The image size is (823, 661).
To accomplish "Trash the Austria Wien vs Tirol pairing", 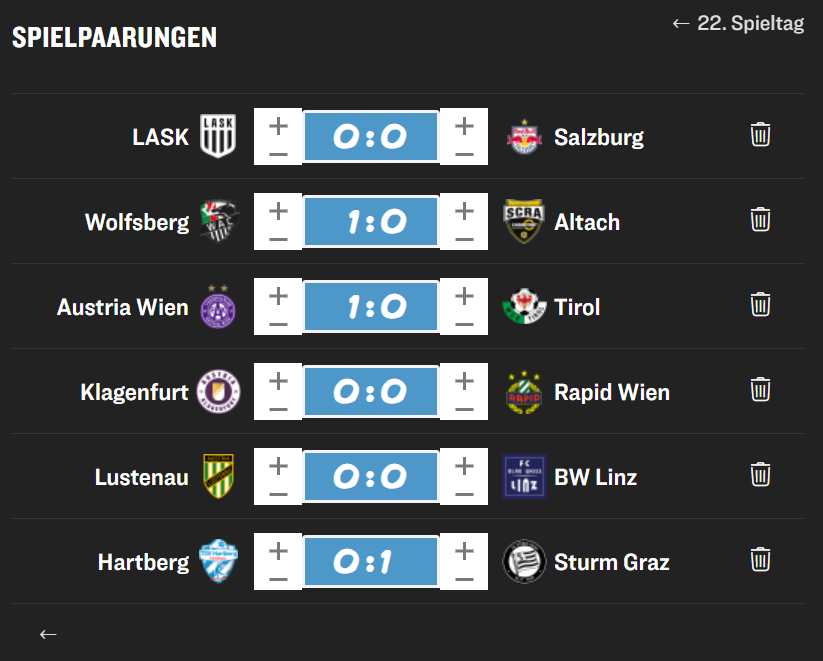I will tap(760, 304).
